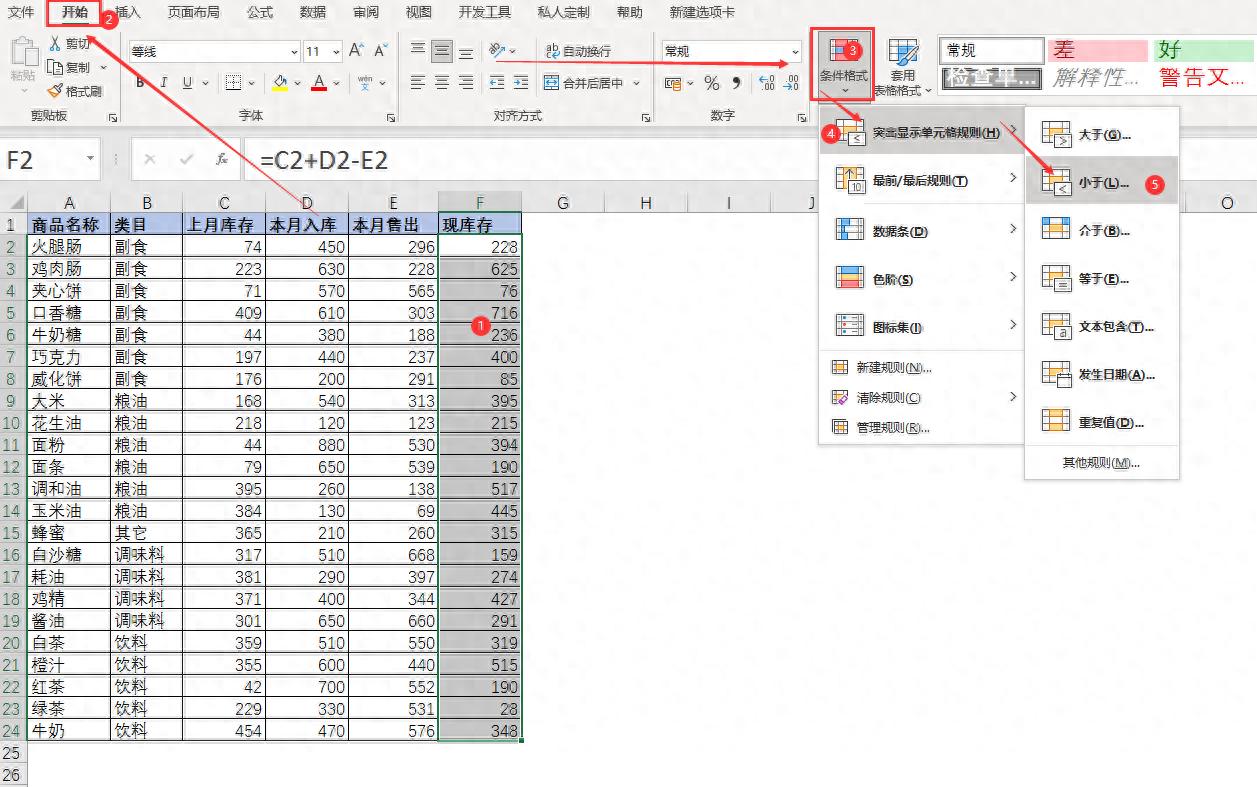Toggle Underline formatting
The height and width of the screenshot is (787, 1257).
[x=186, y=83]
